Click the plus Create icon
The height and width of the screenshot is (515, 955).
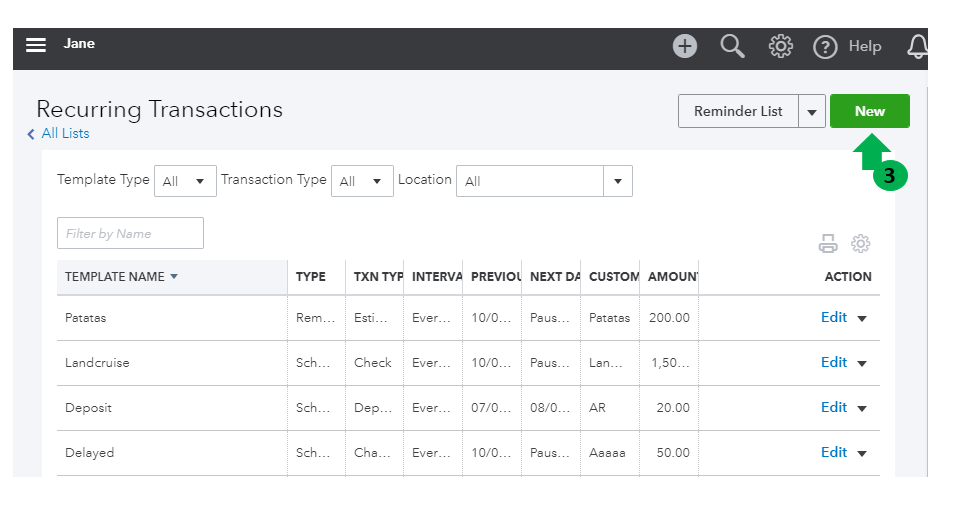click(x=685, y=46)
